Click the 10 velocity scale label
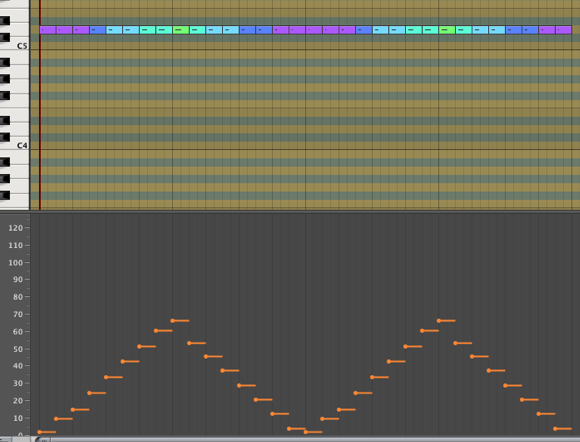 pos(18,418)
